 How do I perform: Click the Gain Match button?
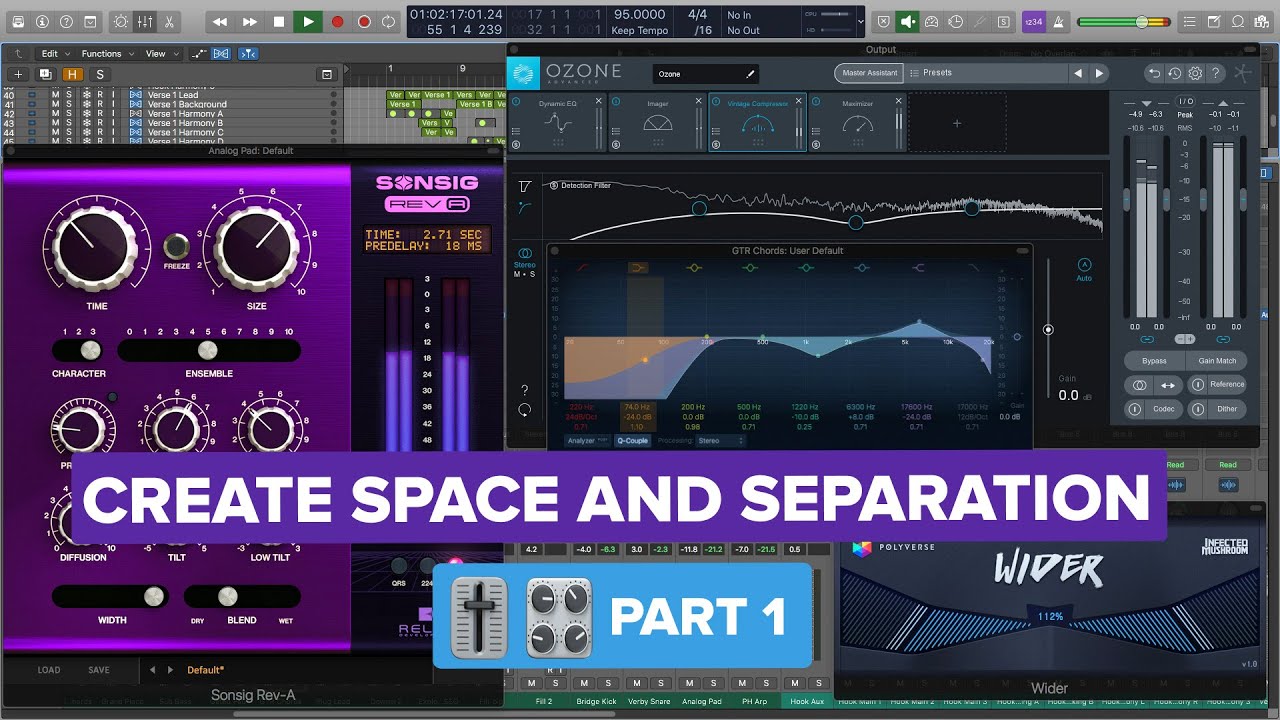click(1217, 360)
